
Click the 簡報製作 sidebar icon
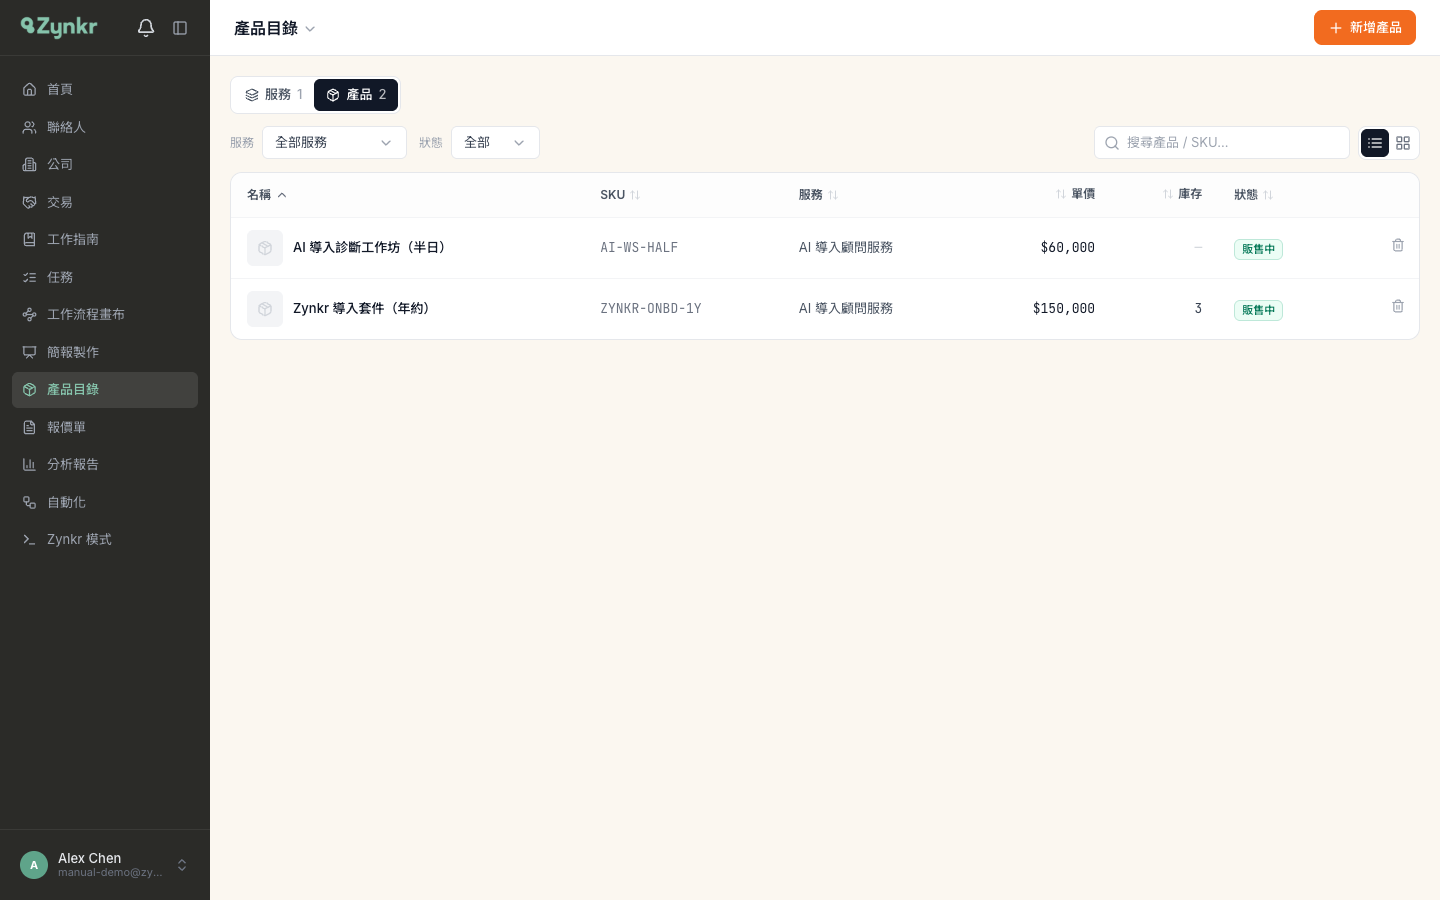click(x=30, y=352)
